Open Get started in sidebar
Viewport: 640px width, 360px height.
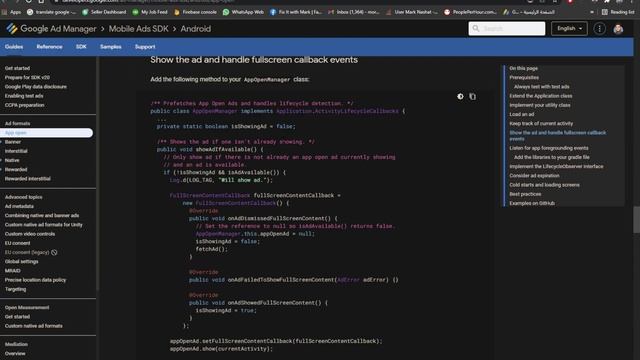pyautogui.click(x=17, y=68)
